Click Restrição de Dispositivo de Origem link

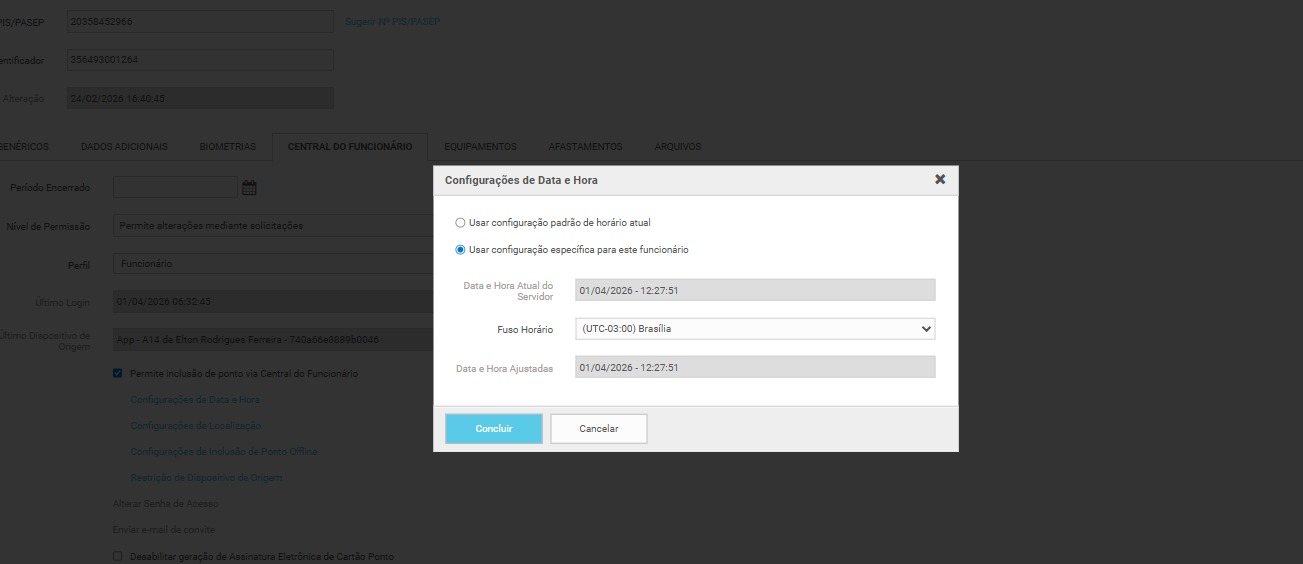click(206, 478)
